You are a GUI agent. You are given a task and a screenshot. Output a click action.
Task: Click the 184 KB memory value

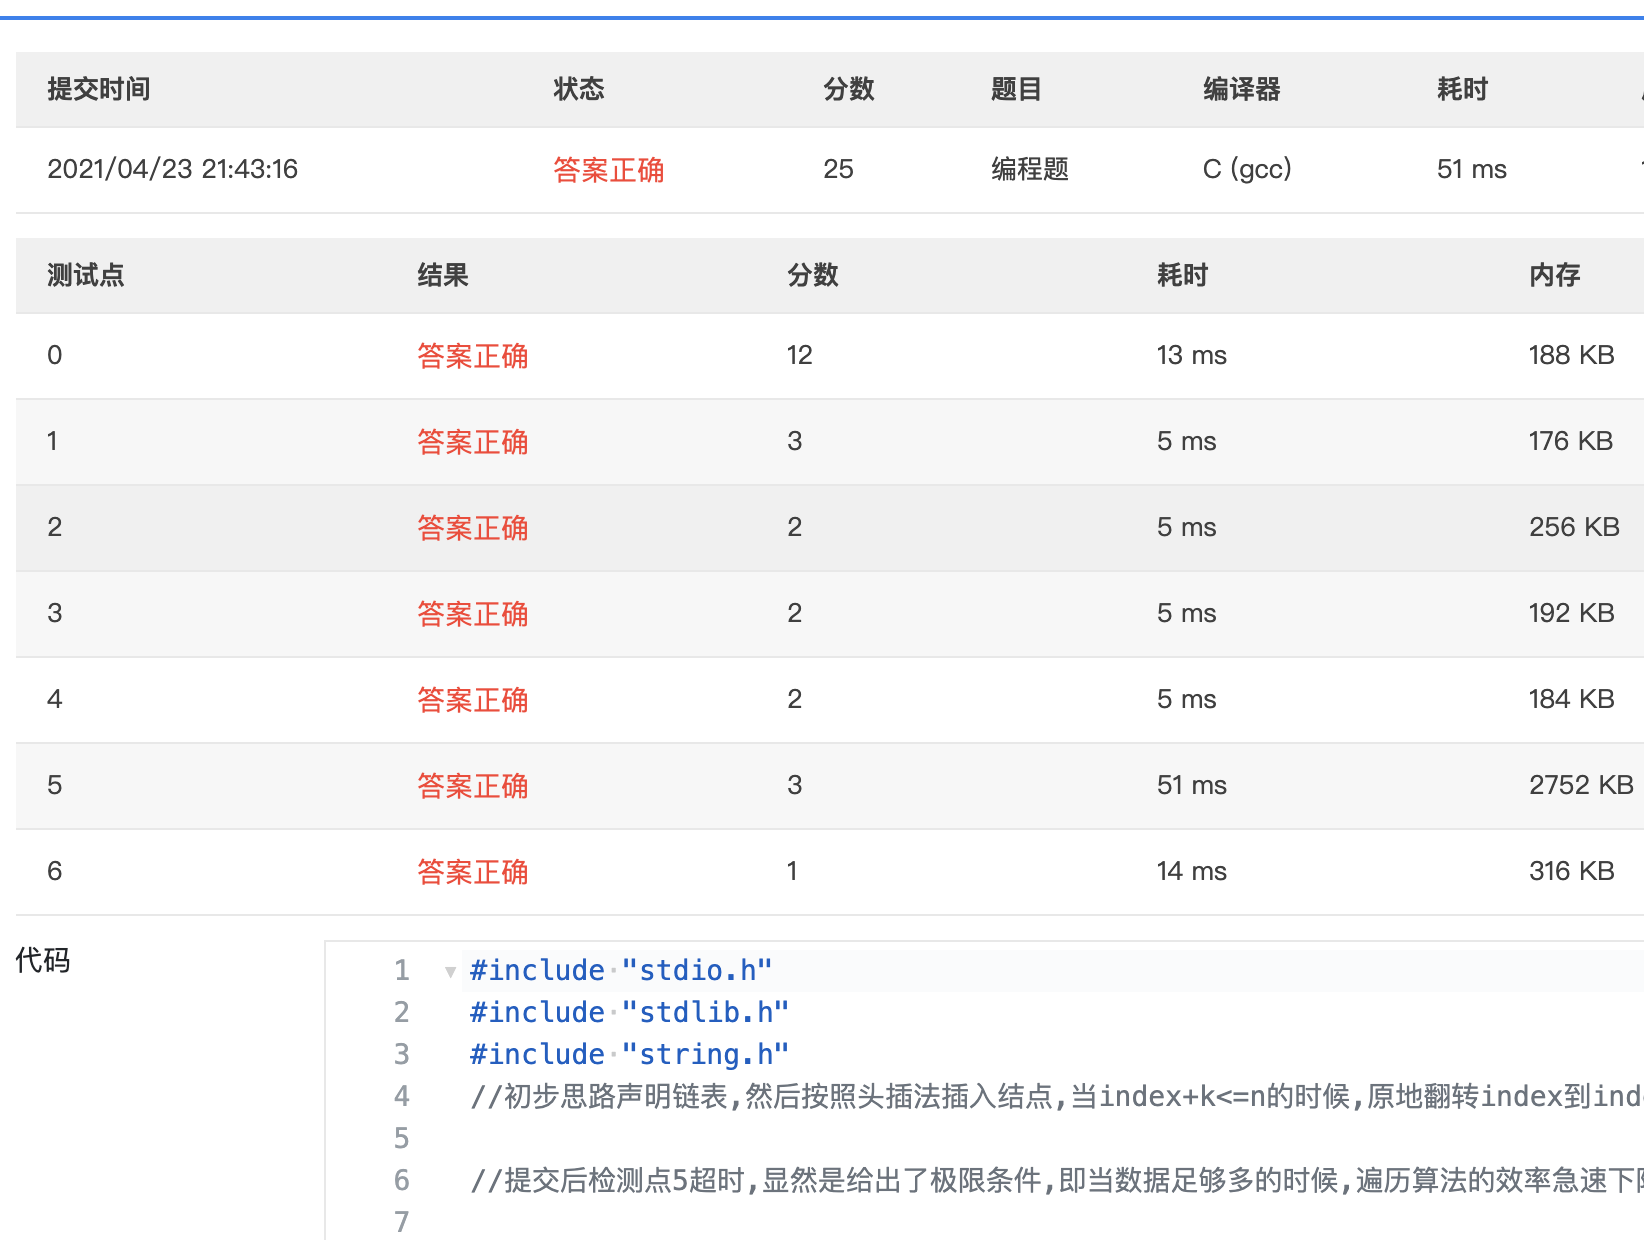(x=1571, y=699)
